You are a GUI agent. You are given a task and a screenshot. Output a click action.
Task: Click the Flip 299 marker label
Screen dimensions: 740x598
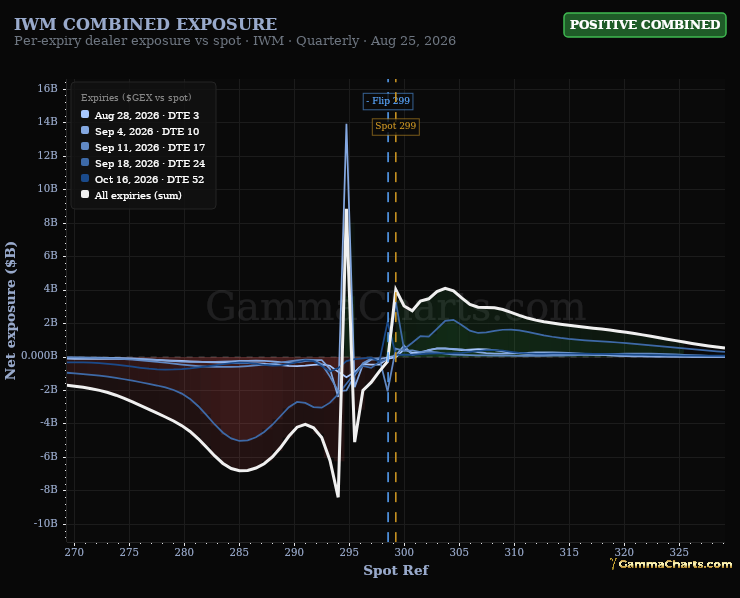coord(388,101)
